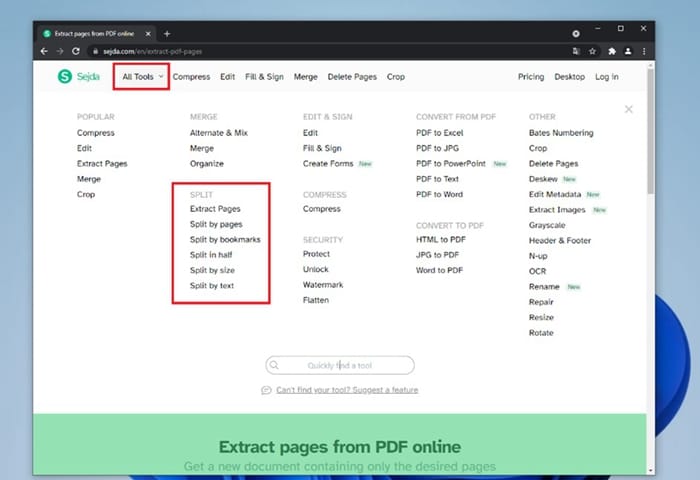700x480 pixels.
Task: Open the N-up tool
Action: pos(538,256)
